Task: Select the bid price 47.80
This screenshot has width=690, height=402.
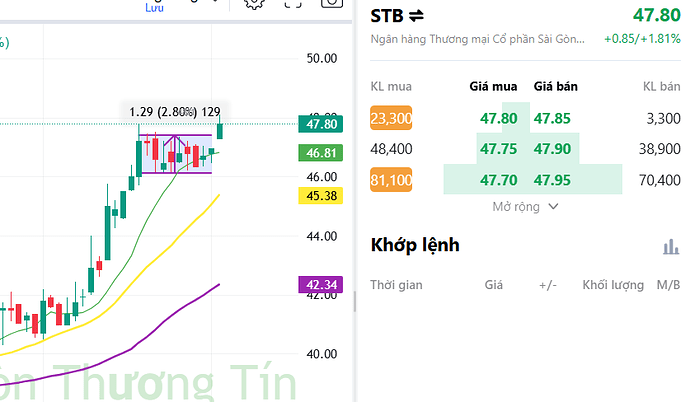Action: [499, 118]
